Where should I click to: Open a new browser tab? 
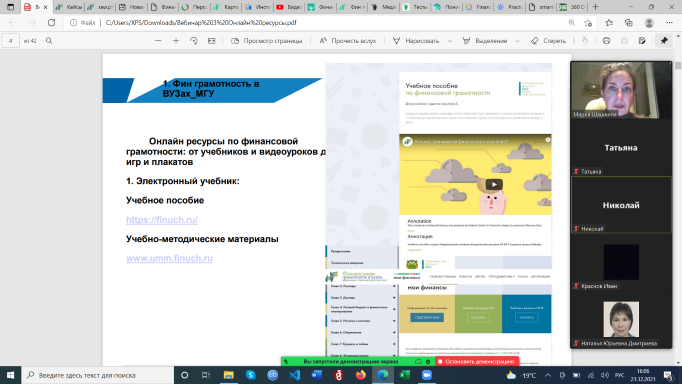click(x=595, y=7)
